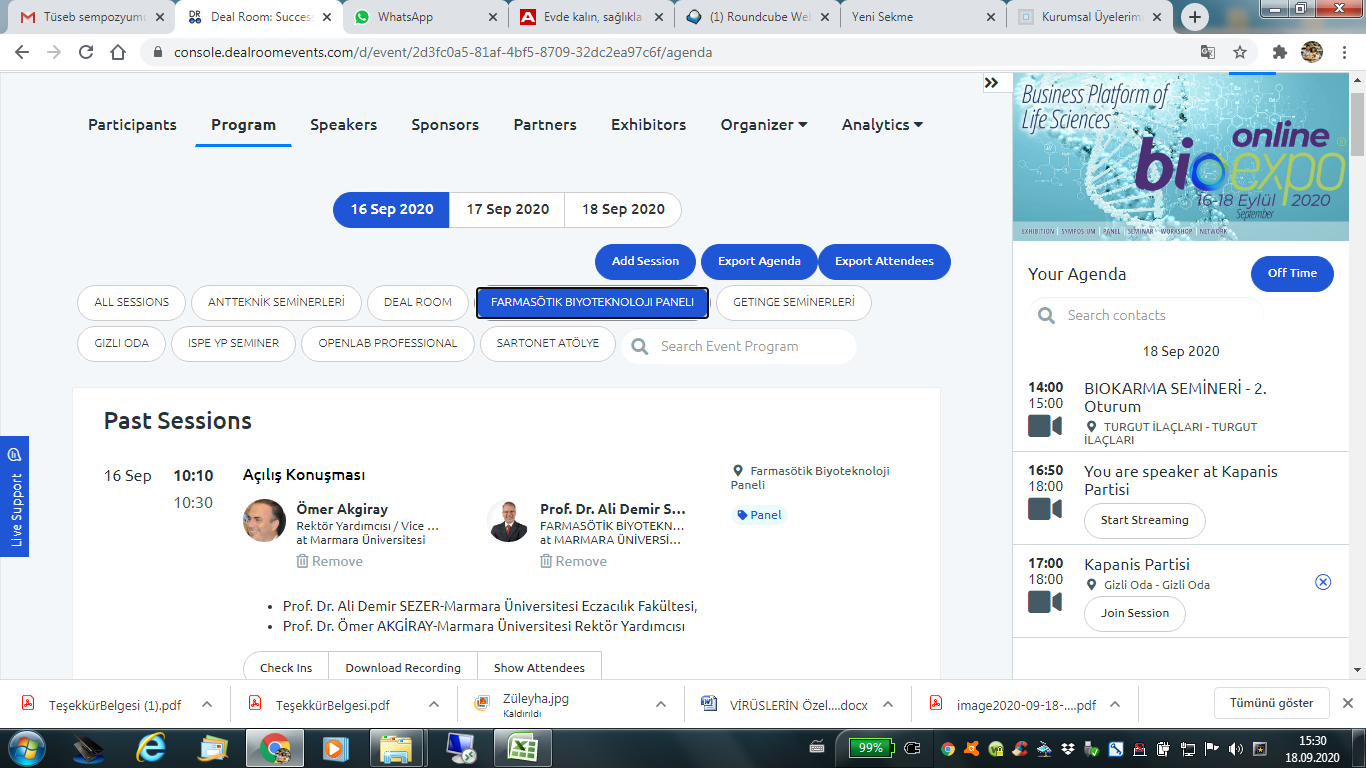Screen dimensions: 1366x768
Task: Open the Live Support side tab
Action: click(x=14, y=496)
